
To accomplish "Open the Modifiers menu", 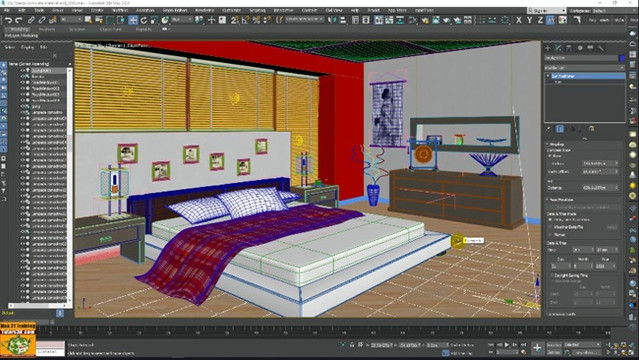I will click(119, 10).
